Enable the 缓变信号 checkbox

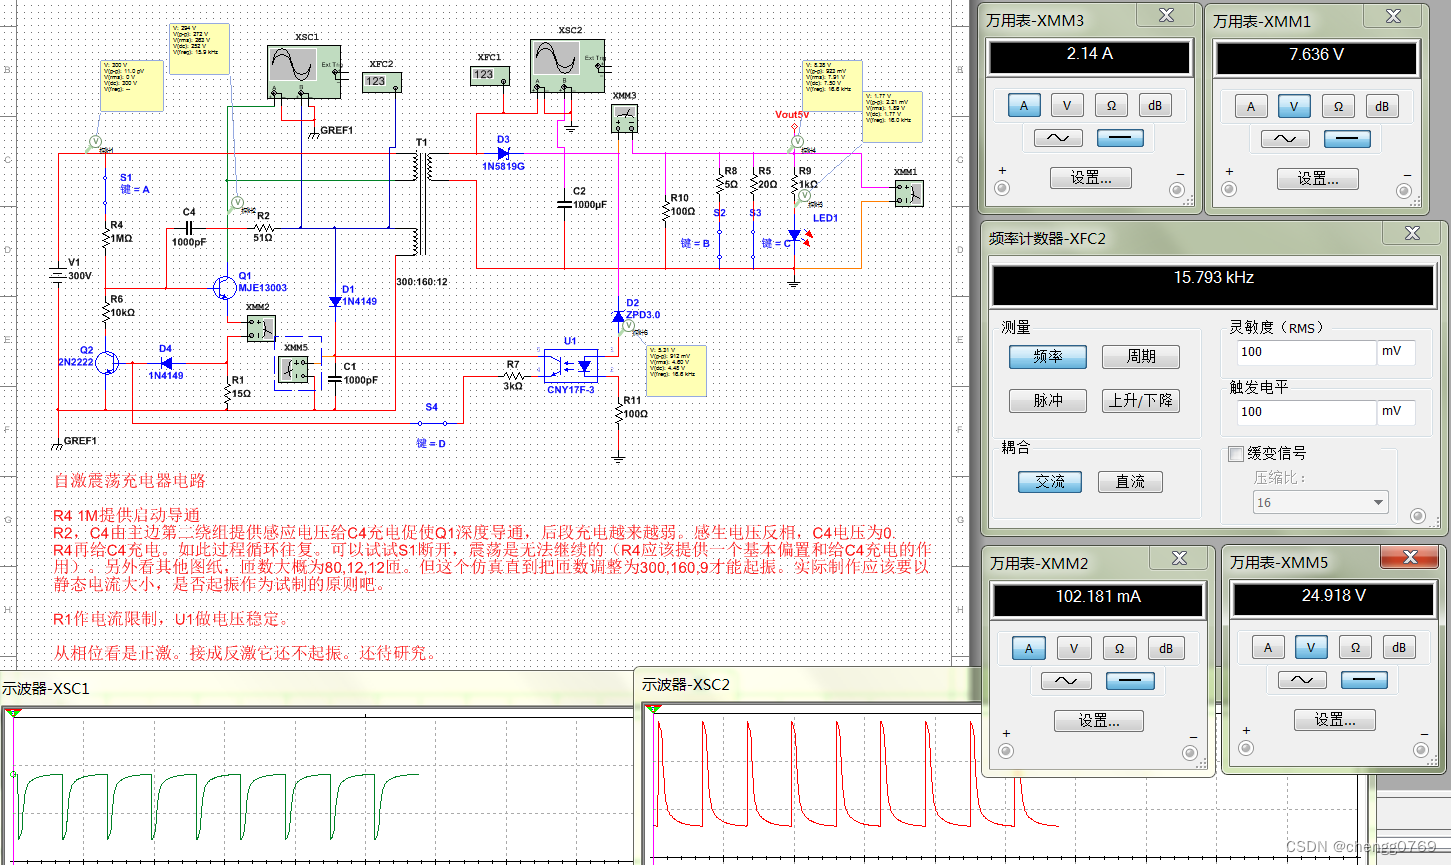tap(1236, 454)
